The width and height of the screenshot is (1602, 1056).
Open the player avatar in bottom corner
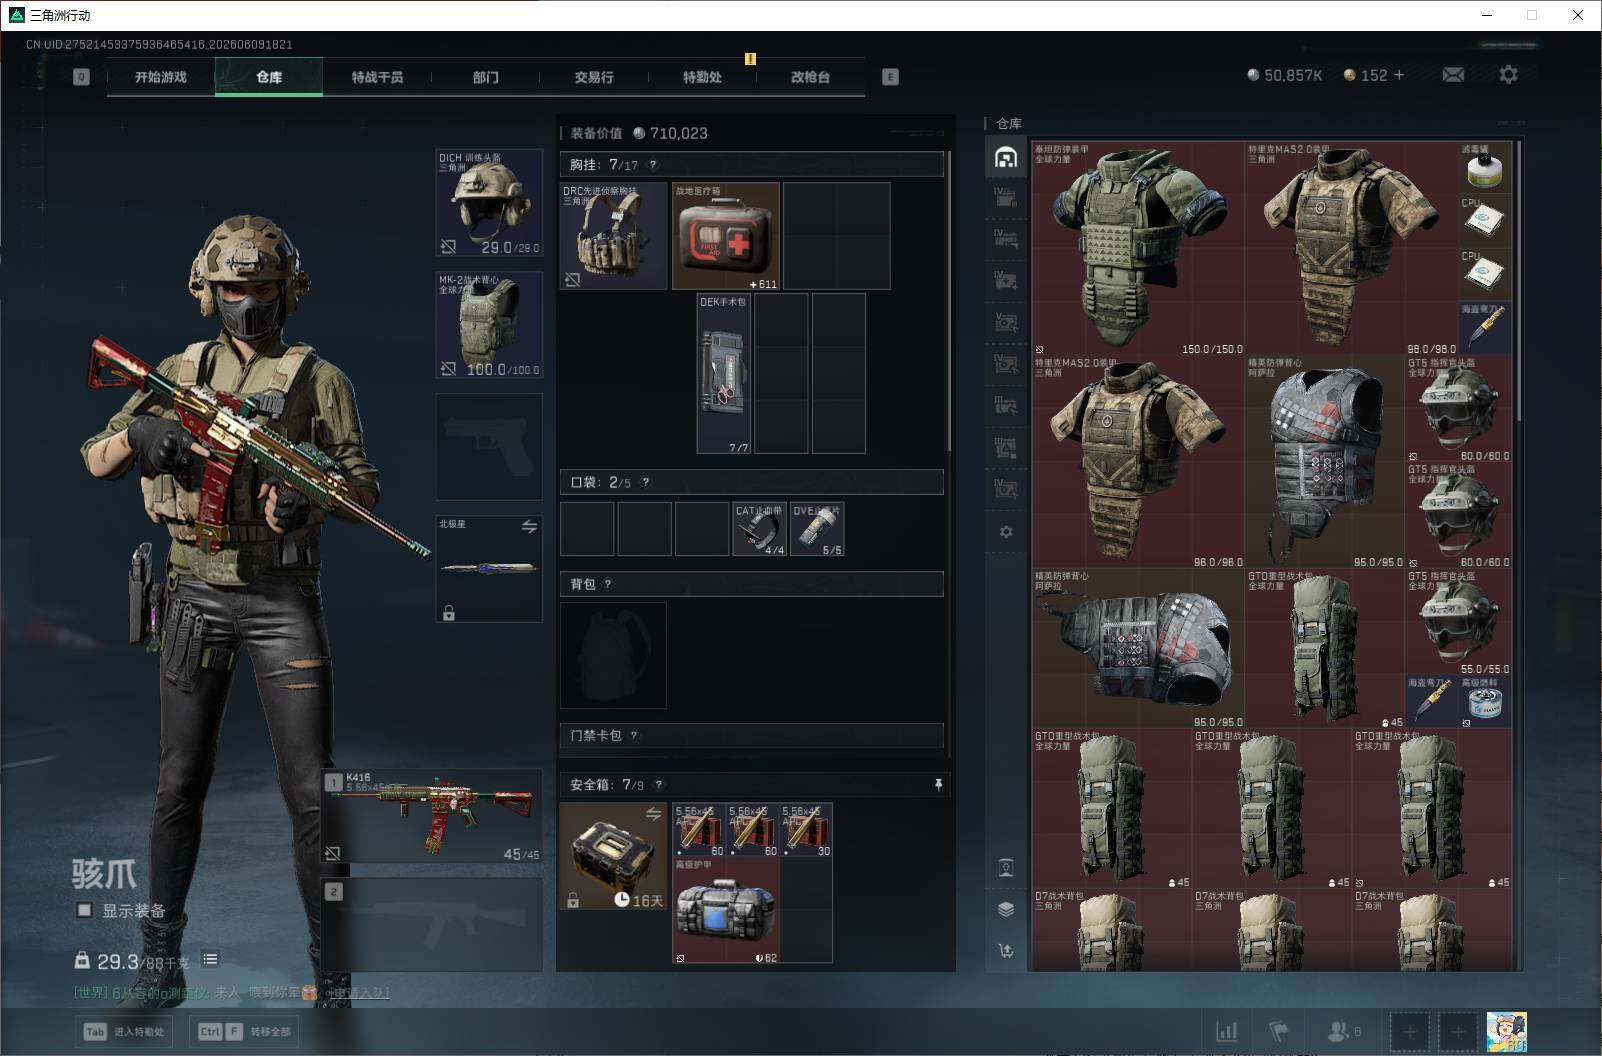coord(1506,1031)
